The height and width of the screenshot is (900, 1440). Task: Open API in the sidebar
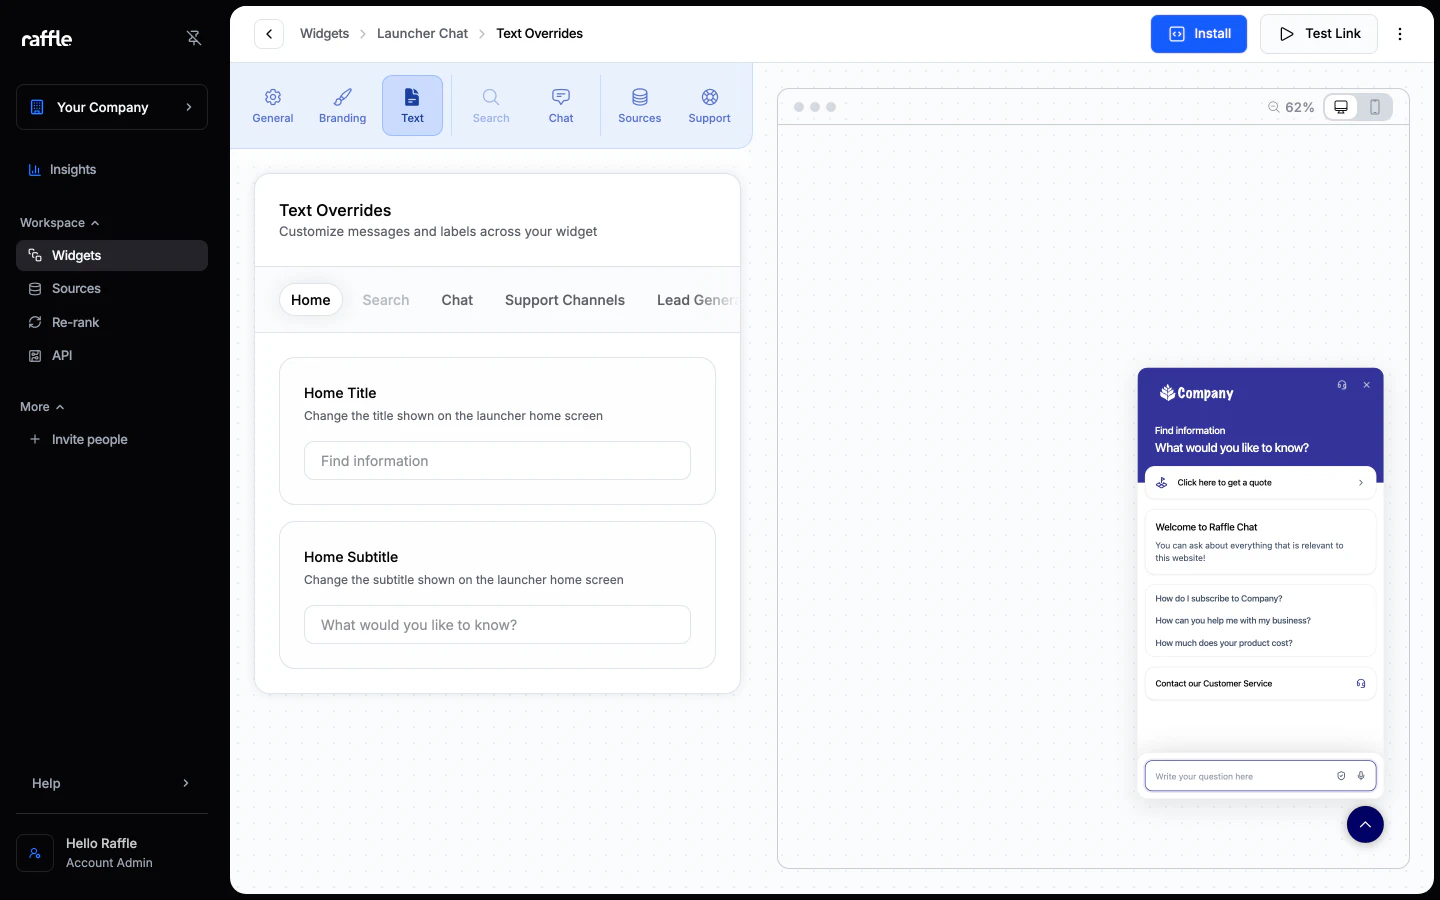pos(112,356)
